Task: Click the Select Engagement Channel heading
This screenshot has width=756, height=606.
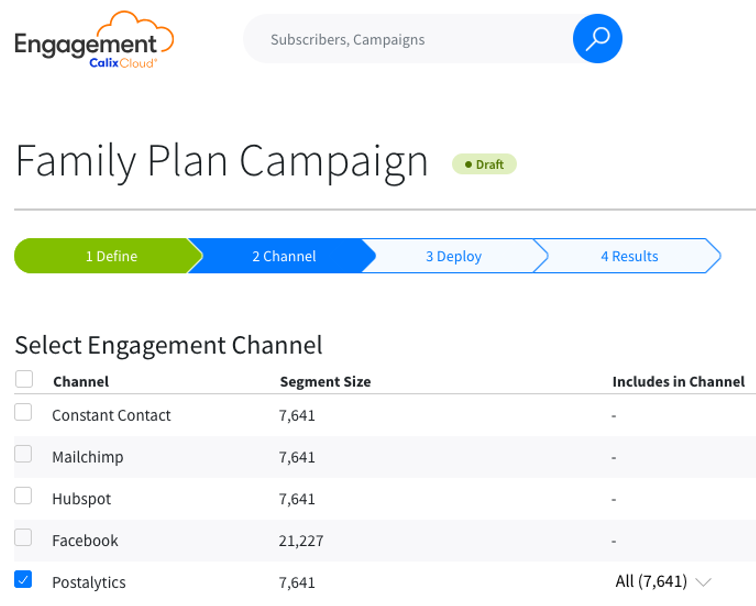Action: point(169,346)
